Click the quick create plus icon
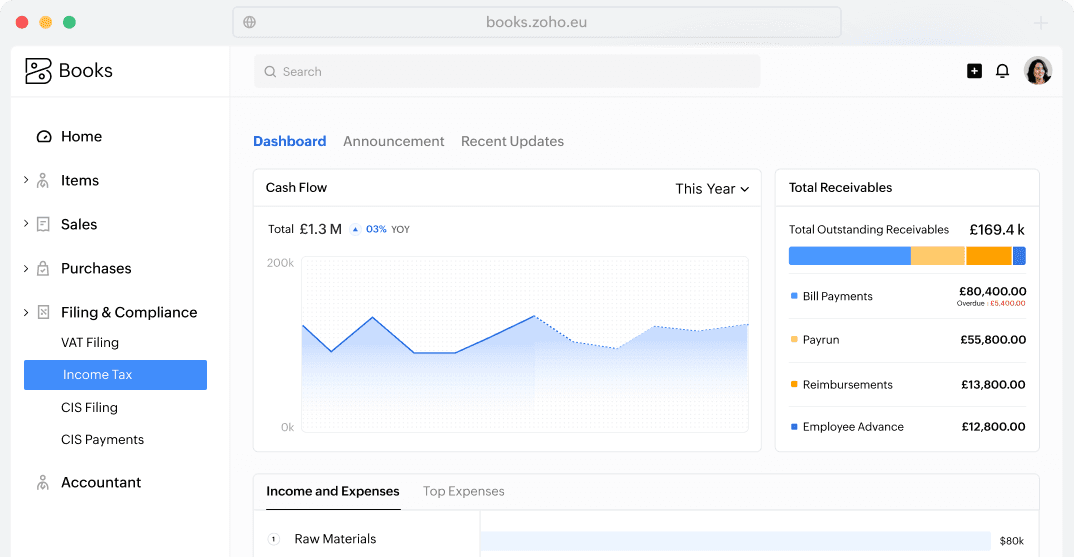The image size is (1074, 557). pos(974,71)
